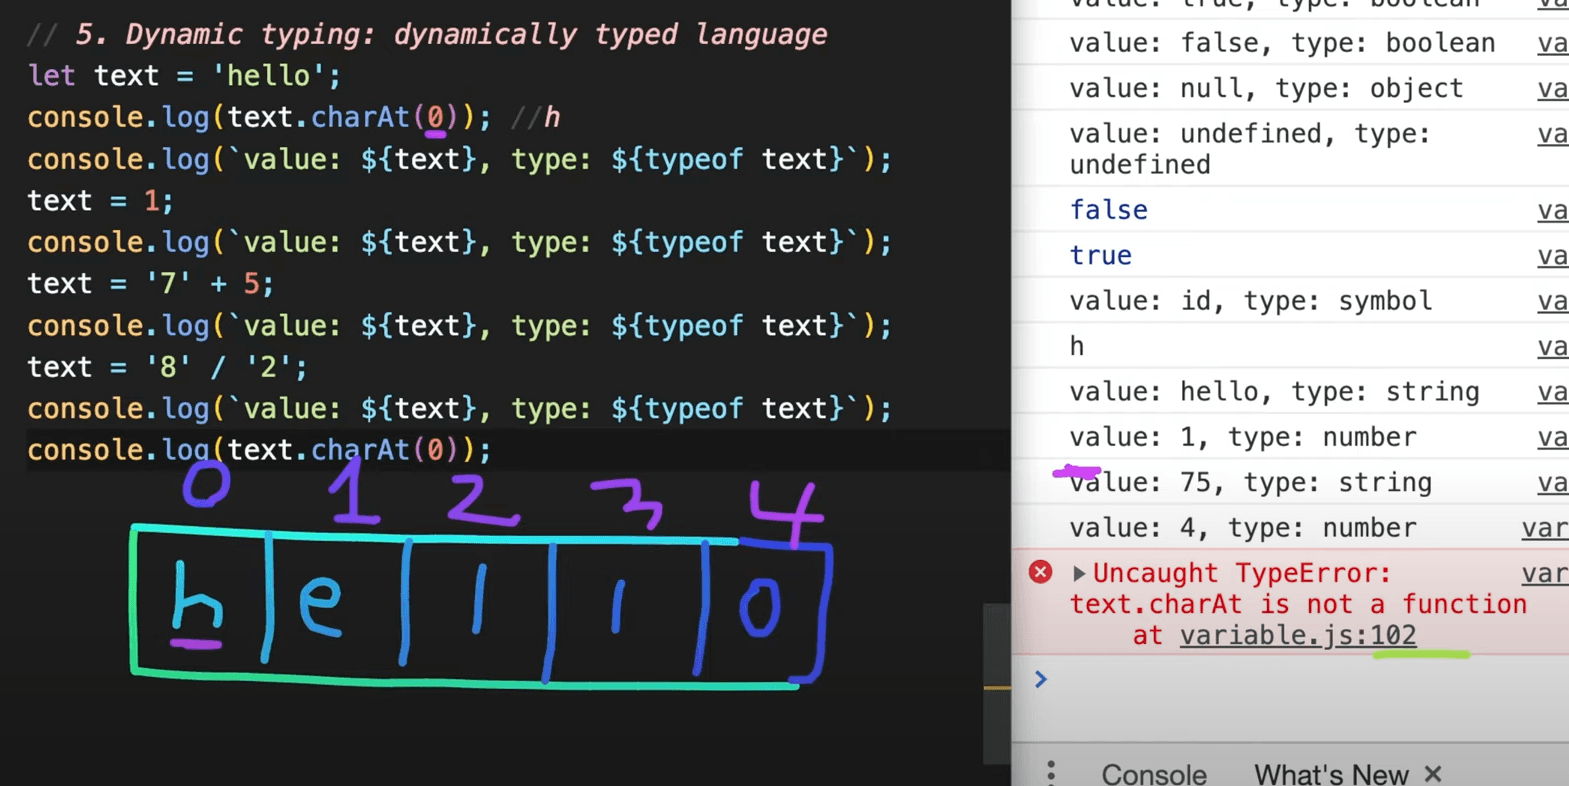
Task: Open the variable.js:102 link in the error
Action: coord(1297,635)
